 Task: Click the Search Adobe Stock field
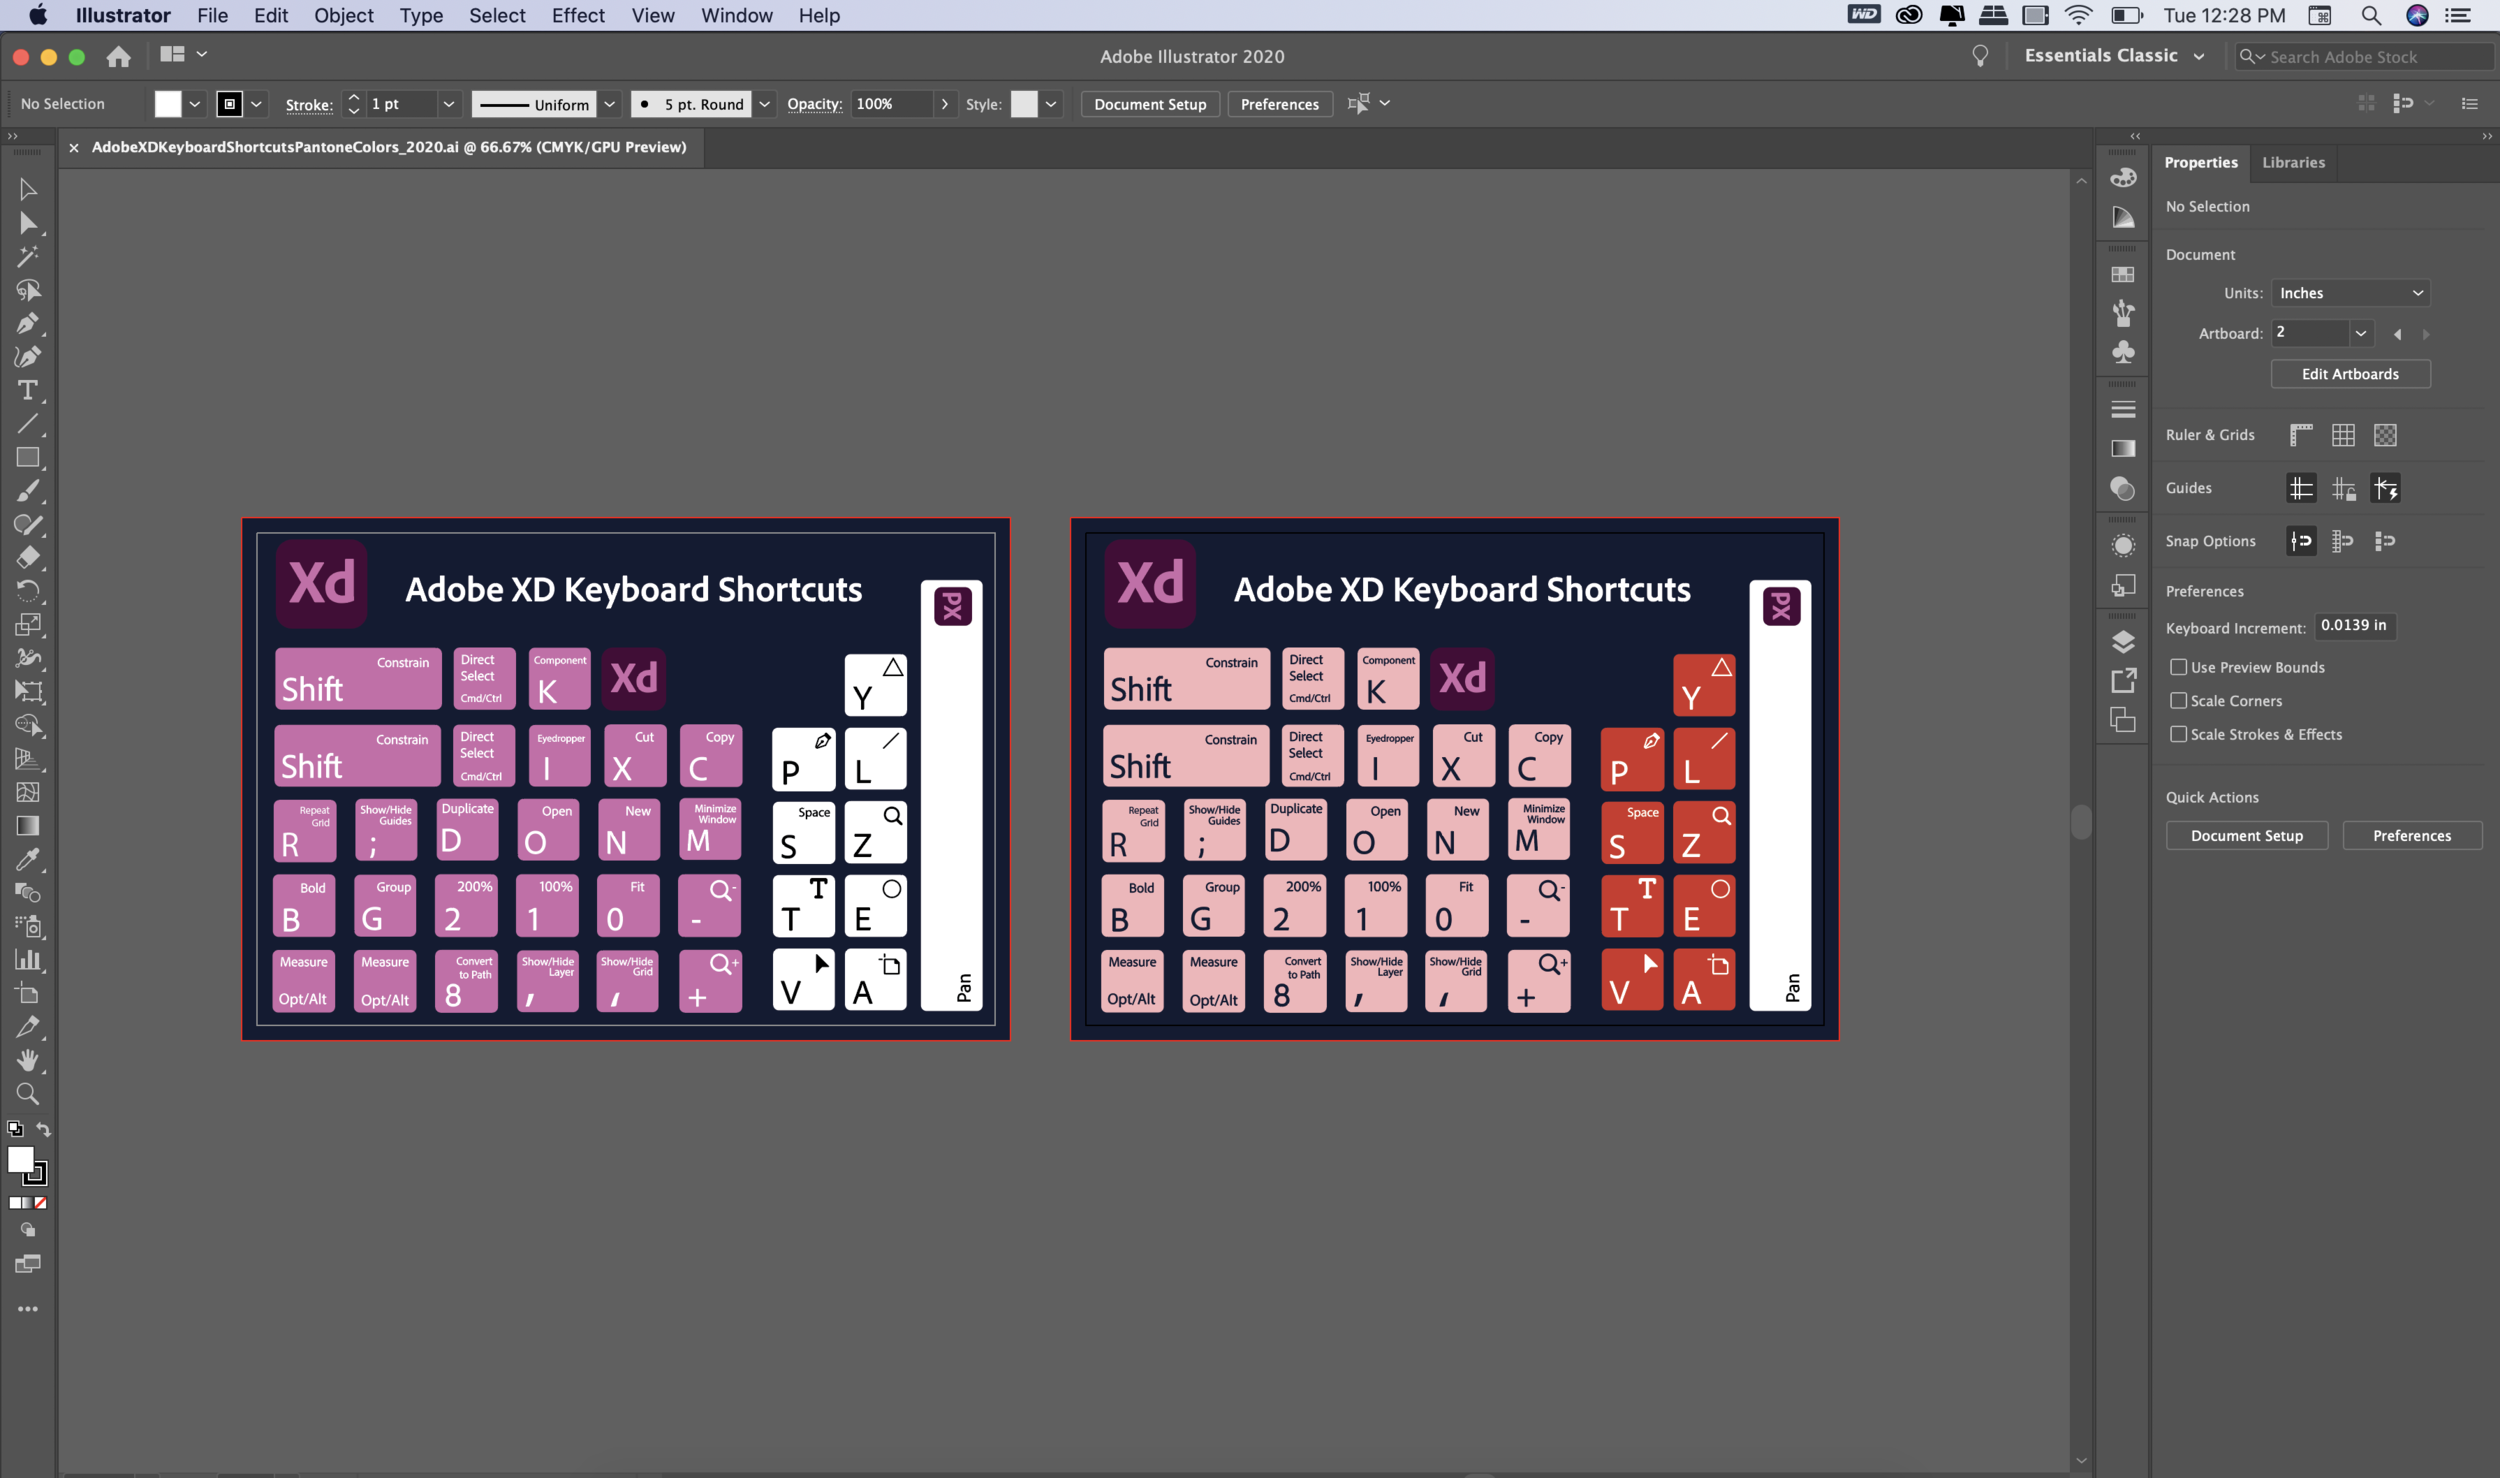pyautogui.click(x=2364, y=57)
